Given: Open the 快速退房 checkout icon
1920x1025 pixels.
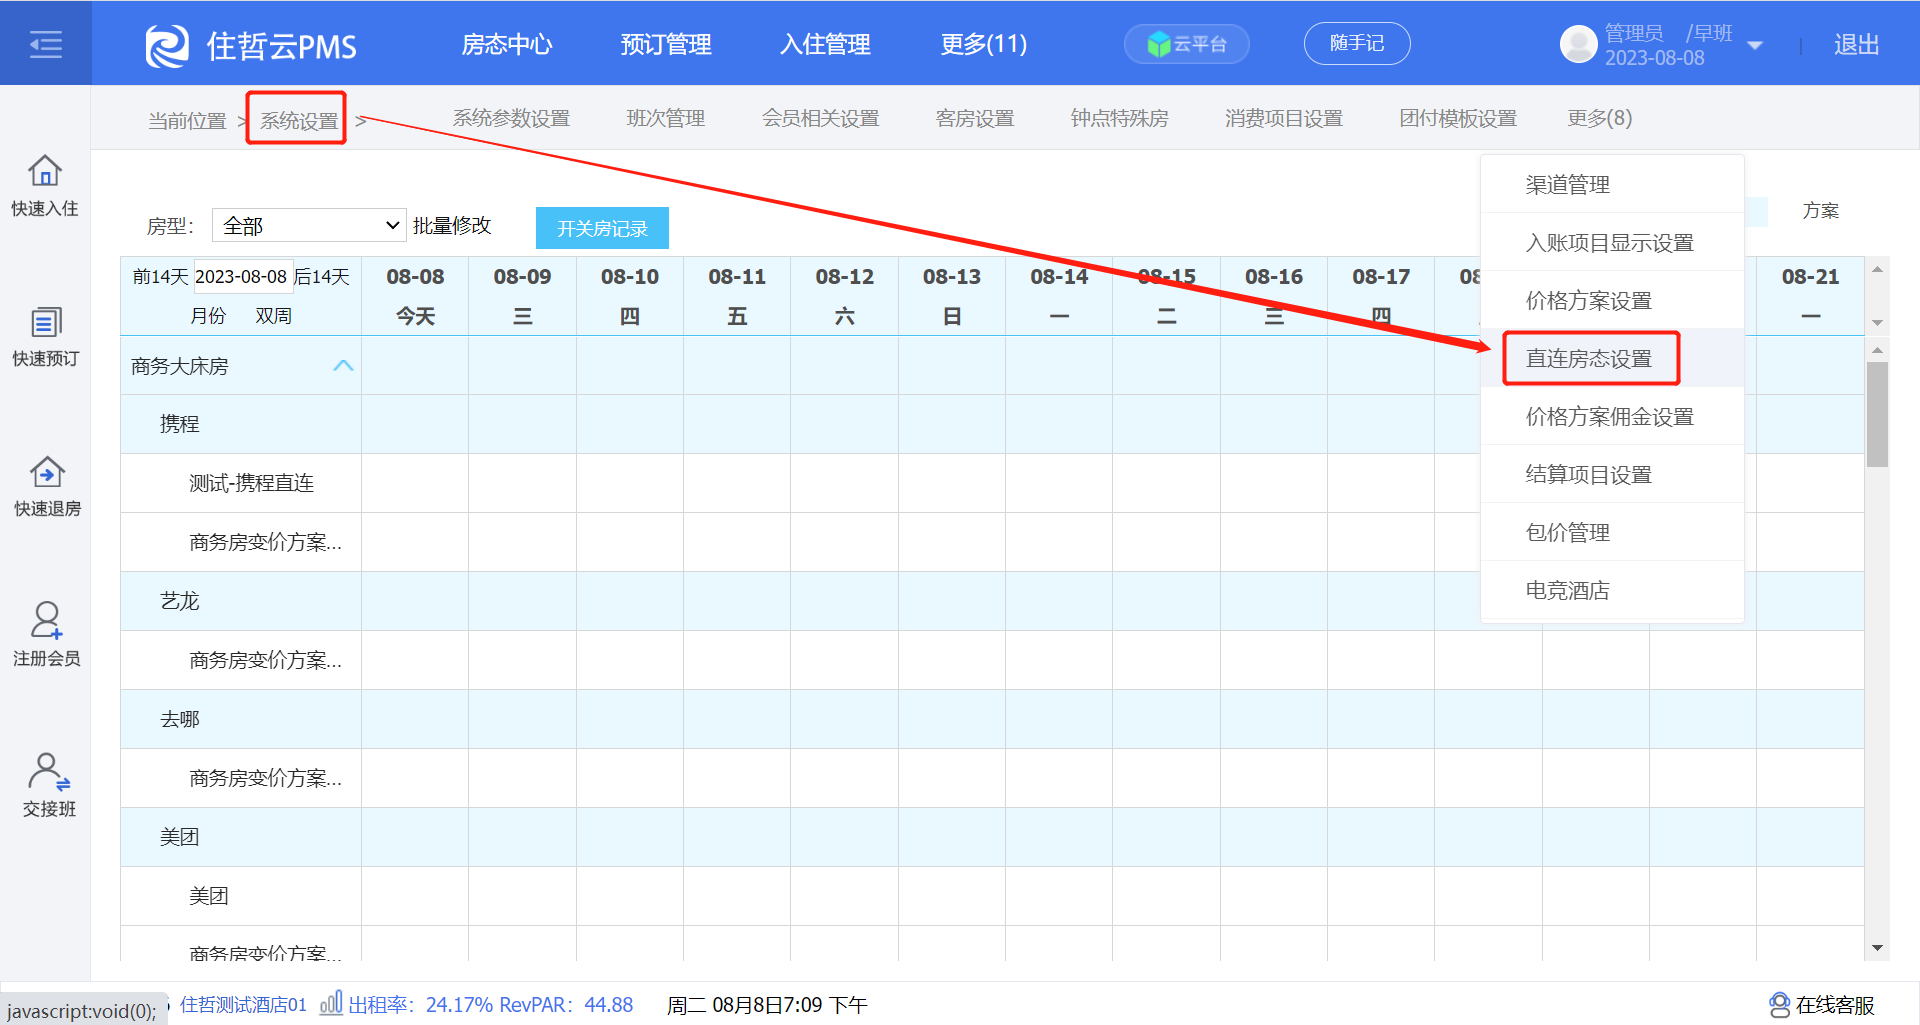Looking at the screenshot, I should tap(46, 472).
